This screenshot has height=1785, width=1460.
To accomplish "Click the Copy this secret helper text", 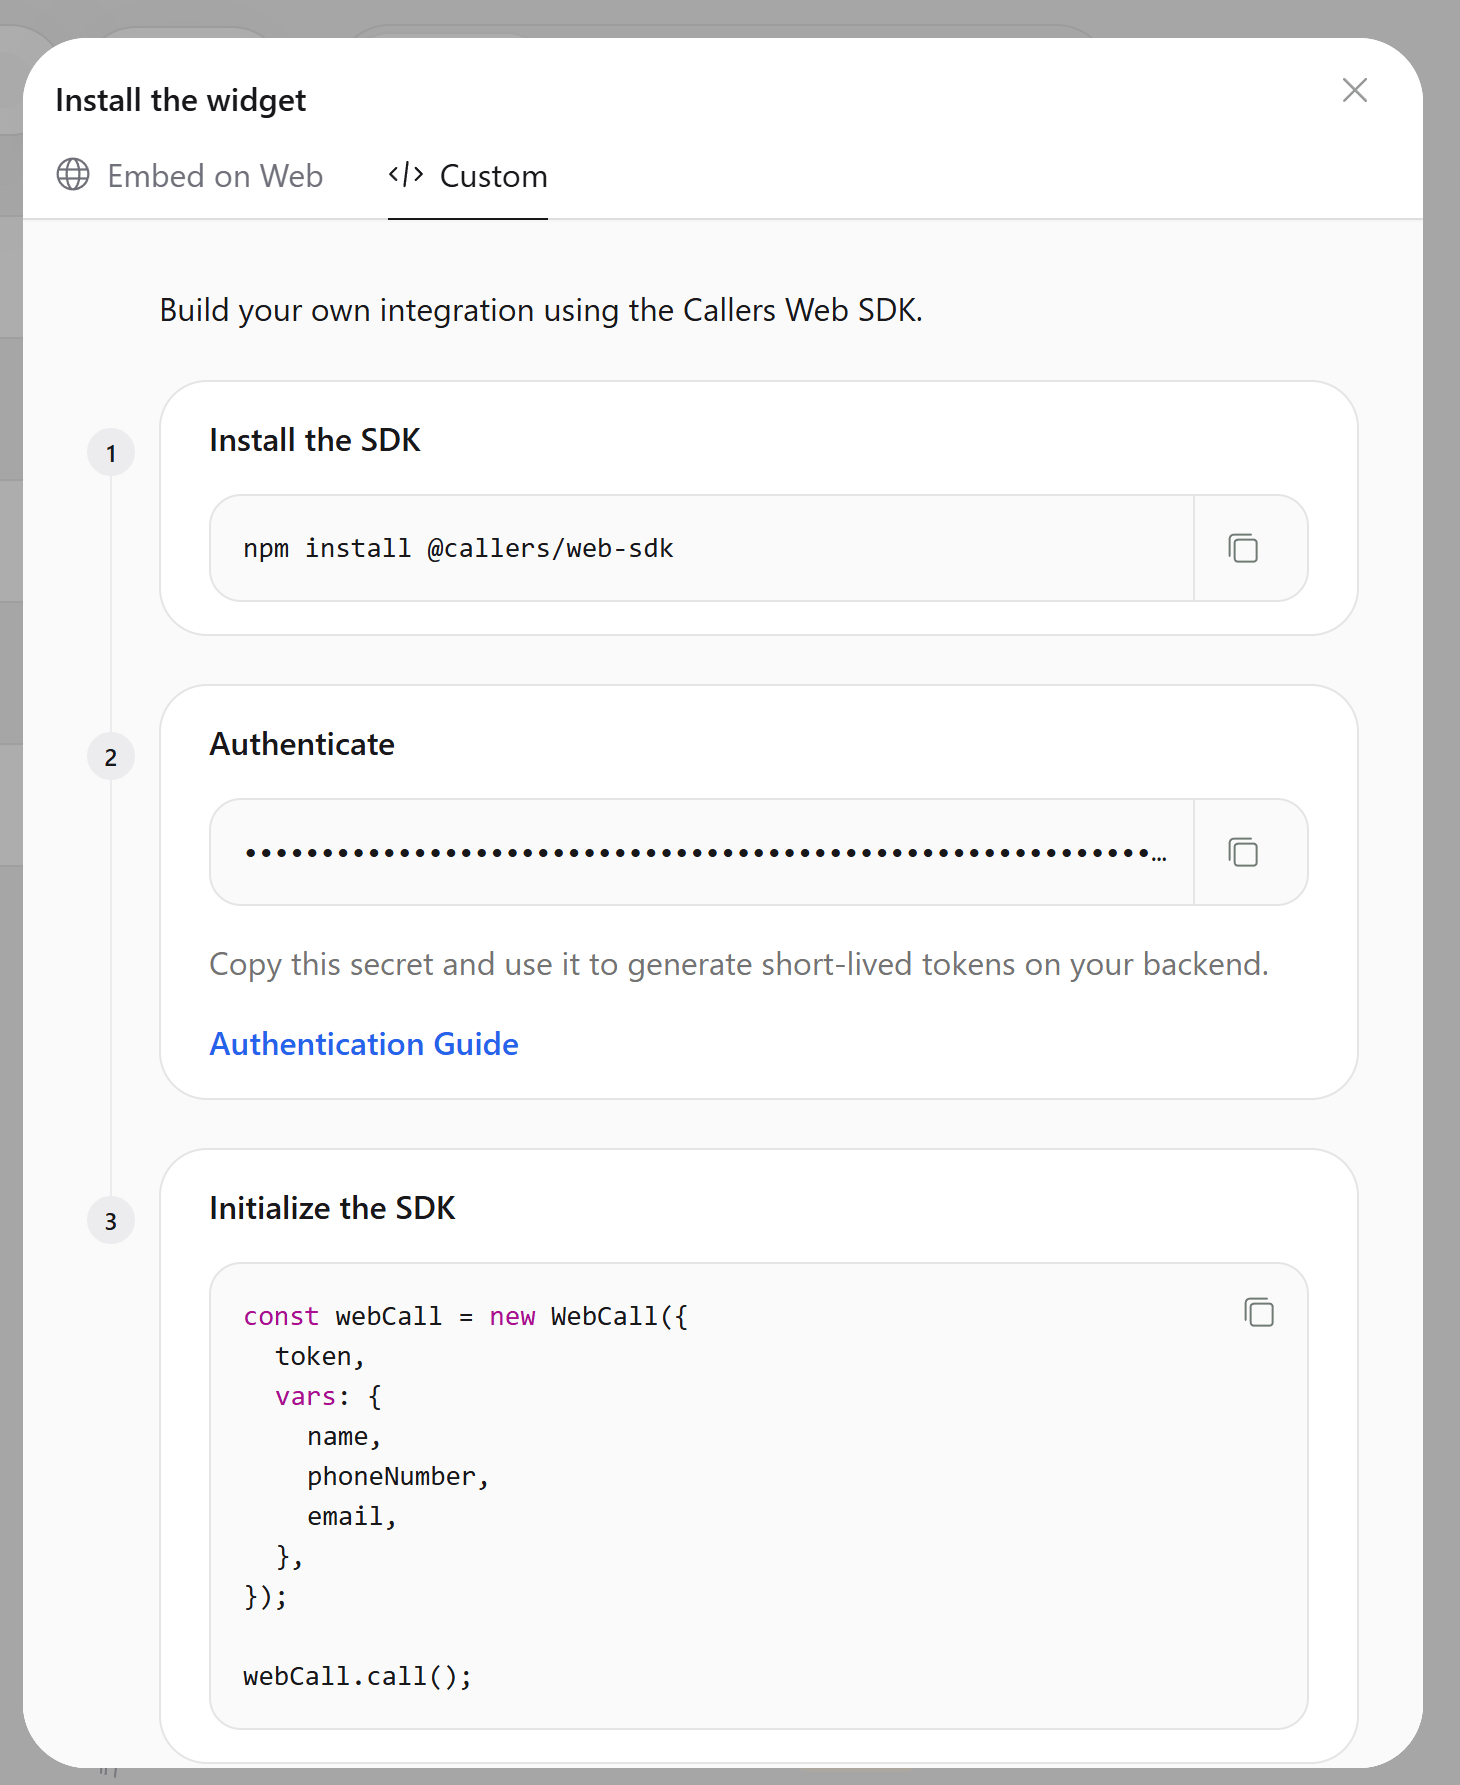I will (739, 964).
